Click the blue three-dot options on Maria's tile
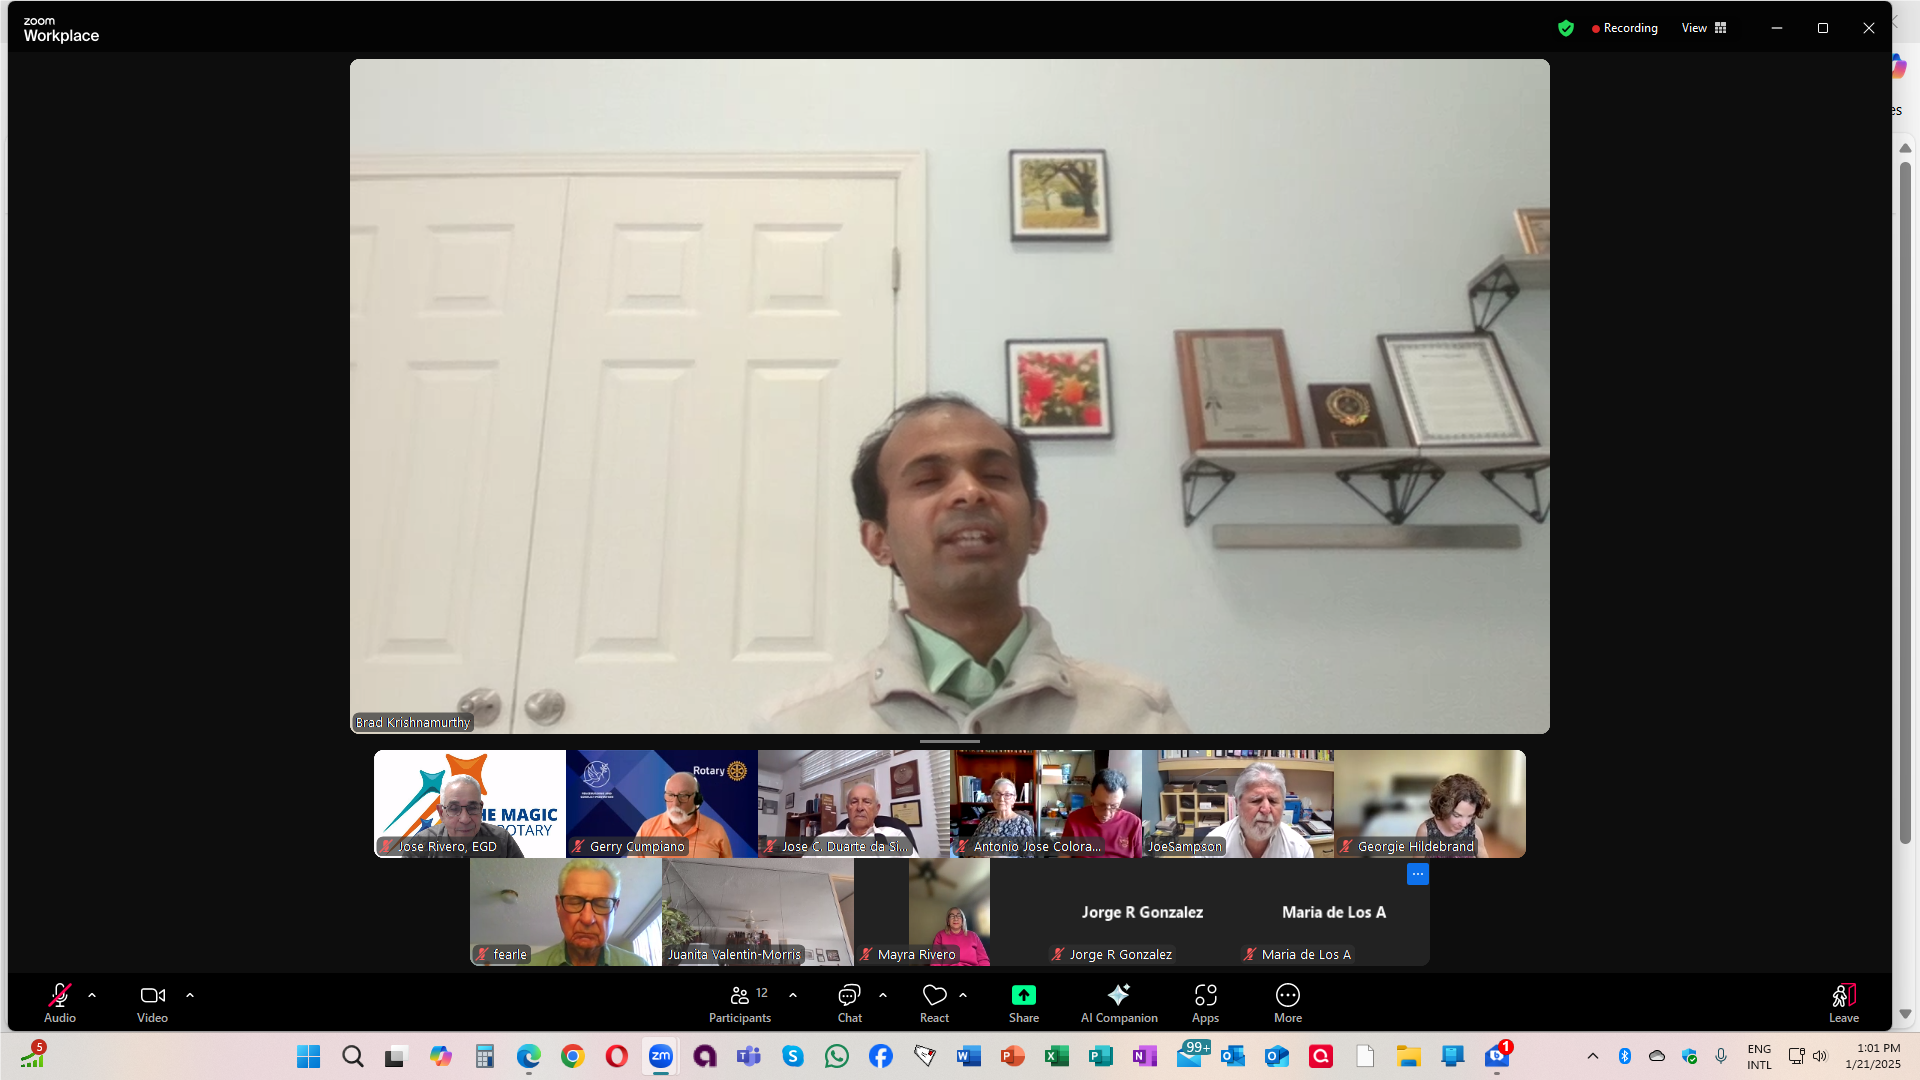The width and height of the screenshot is (1920, 1080). (1417, 874)
